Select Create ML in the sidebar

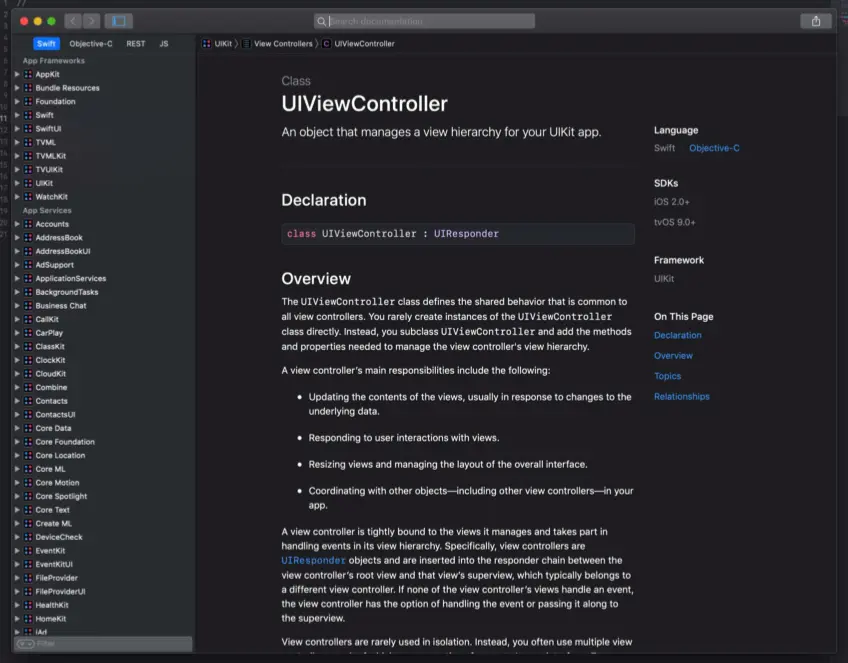point(54,523)
